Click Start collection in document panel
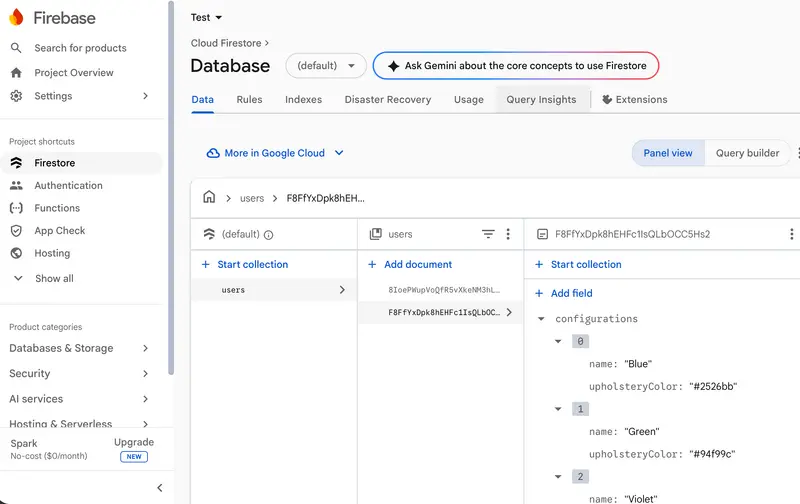The image size is (800, 504). coord(579,264)
